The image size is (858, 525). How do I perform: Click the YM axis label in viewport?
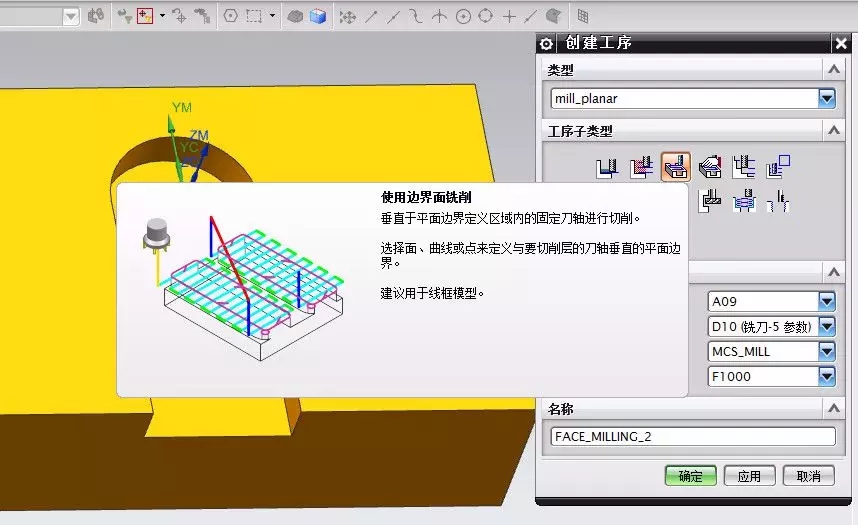(x=182, y=107)
